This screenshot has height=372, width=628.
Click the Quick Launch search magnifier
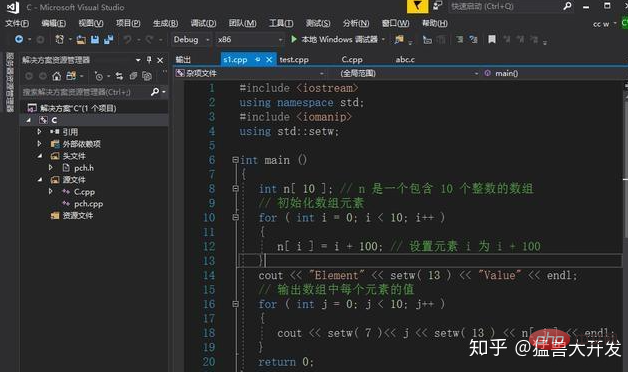click(567, 6)
